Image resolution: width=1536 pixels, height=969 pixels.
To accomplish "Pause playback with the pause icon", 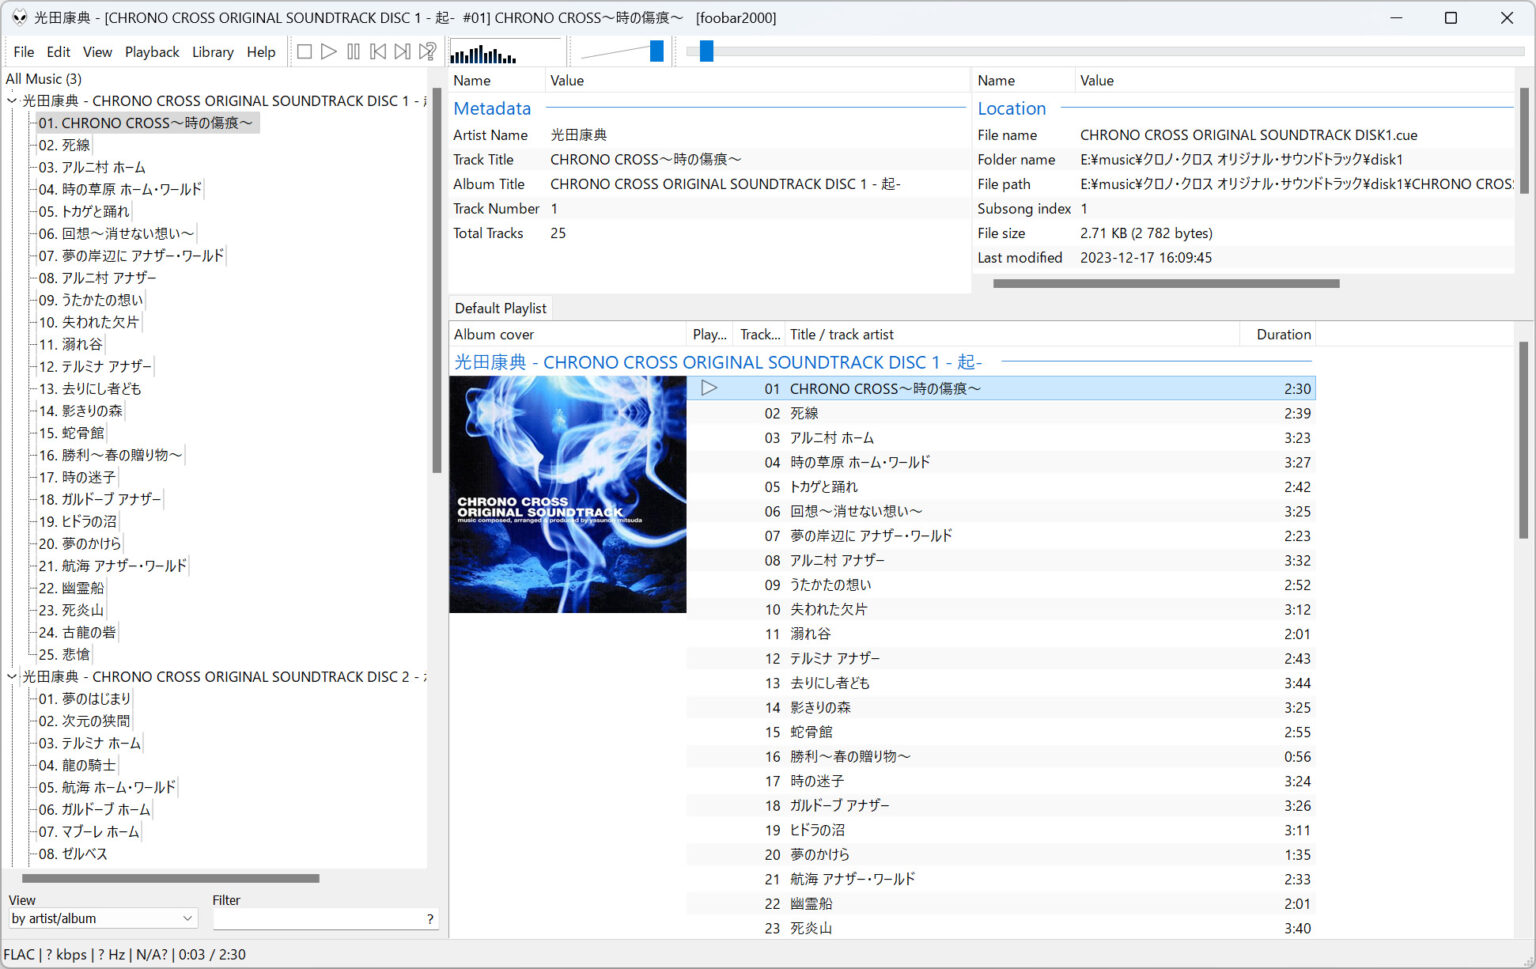I will point(353,51).
